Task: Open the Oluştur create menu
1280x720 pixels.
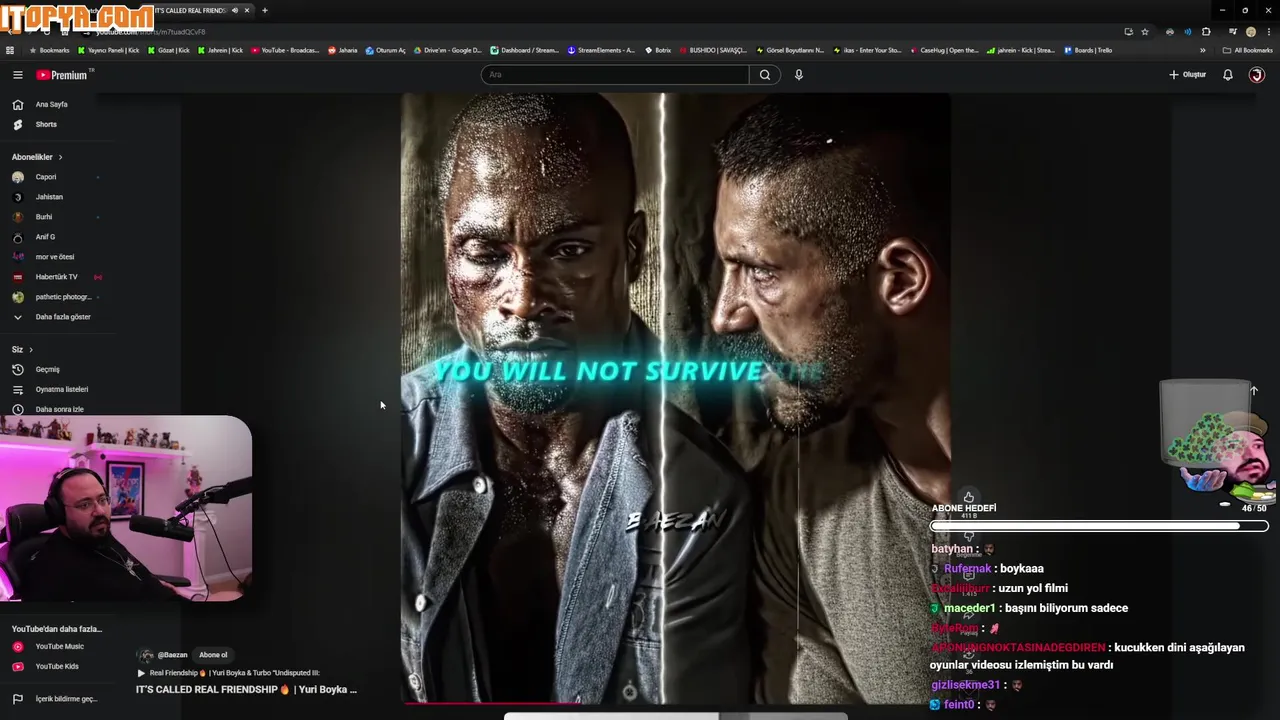Action: (1188, 75)
